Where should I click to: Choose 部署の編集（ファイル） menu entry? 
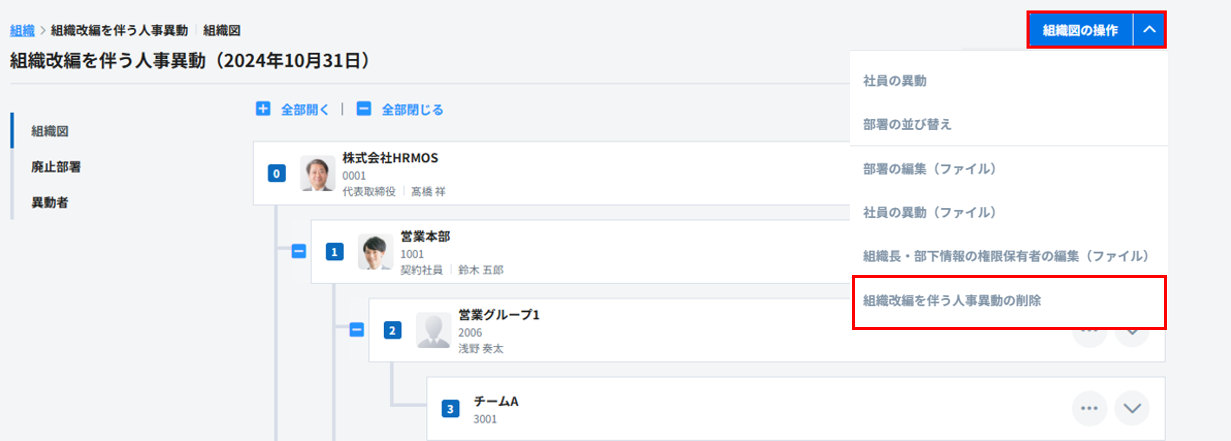tap(929, 169)
